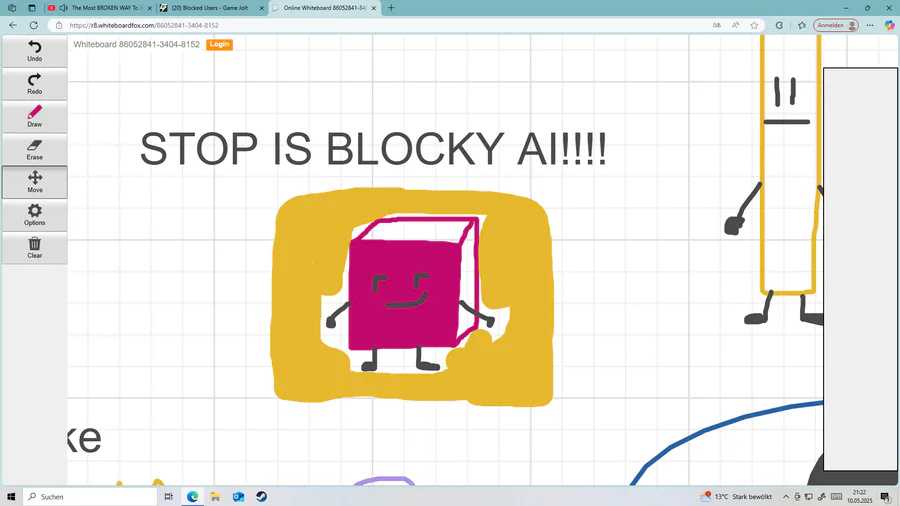Click the whiteboardfox address bar URL

[x=144, y=25]
